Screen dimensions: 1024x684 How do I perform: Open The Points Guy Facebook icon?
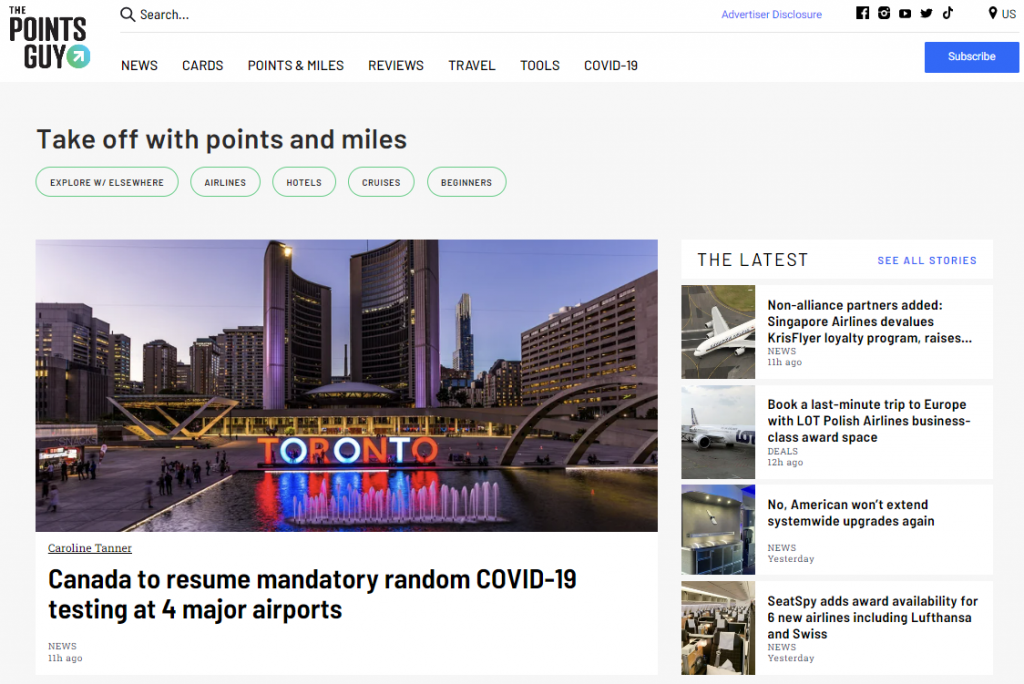tap(862, 13)
